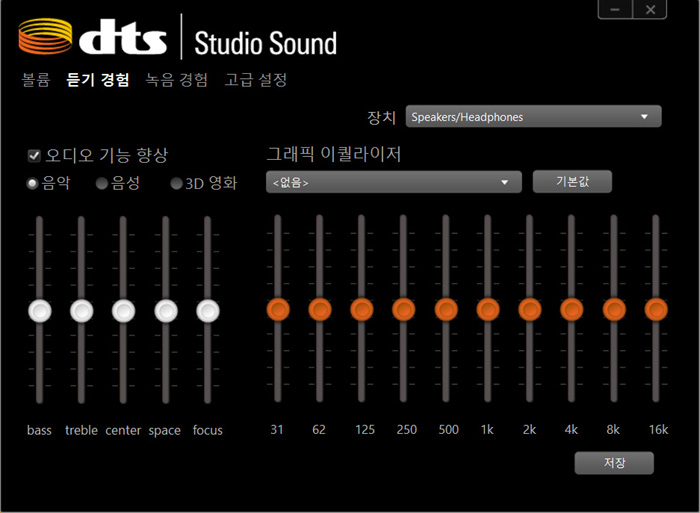Expand the <없음> equalizer preset dropdown

click(x=394, y=182)
